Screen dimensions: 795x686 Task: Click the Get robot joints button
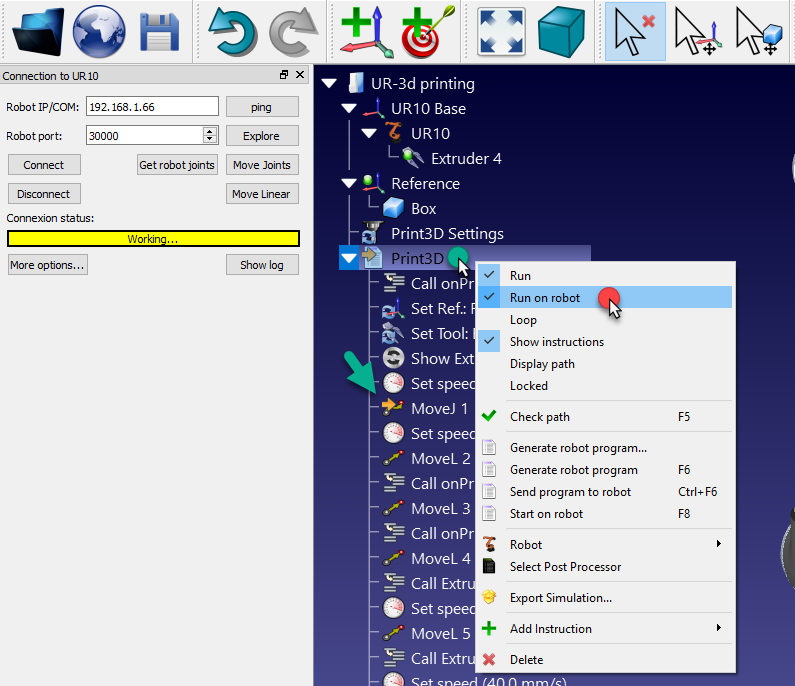coord(177,165)
